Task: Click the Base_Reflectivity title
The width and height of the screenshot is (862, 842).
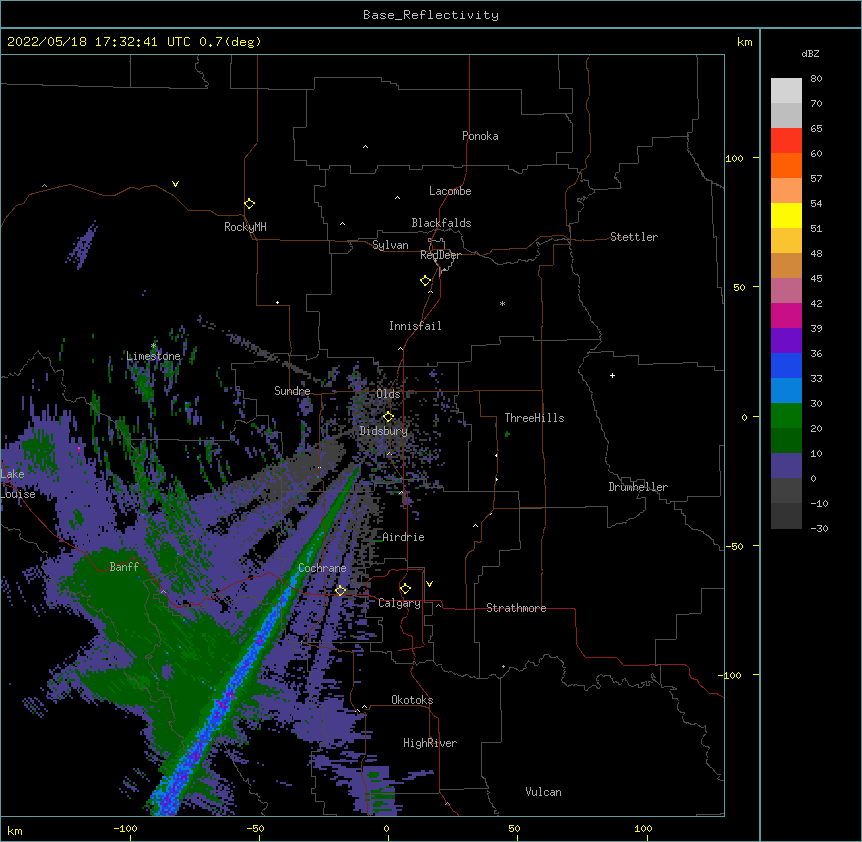Action: coord(431,15)
